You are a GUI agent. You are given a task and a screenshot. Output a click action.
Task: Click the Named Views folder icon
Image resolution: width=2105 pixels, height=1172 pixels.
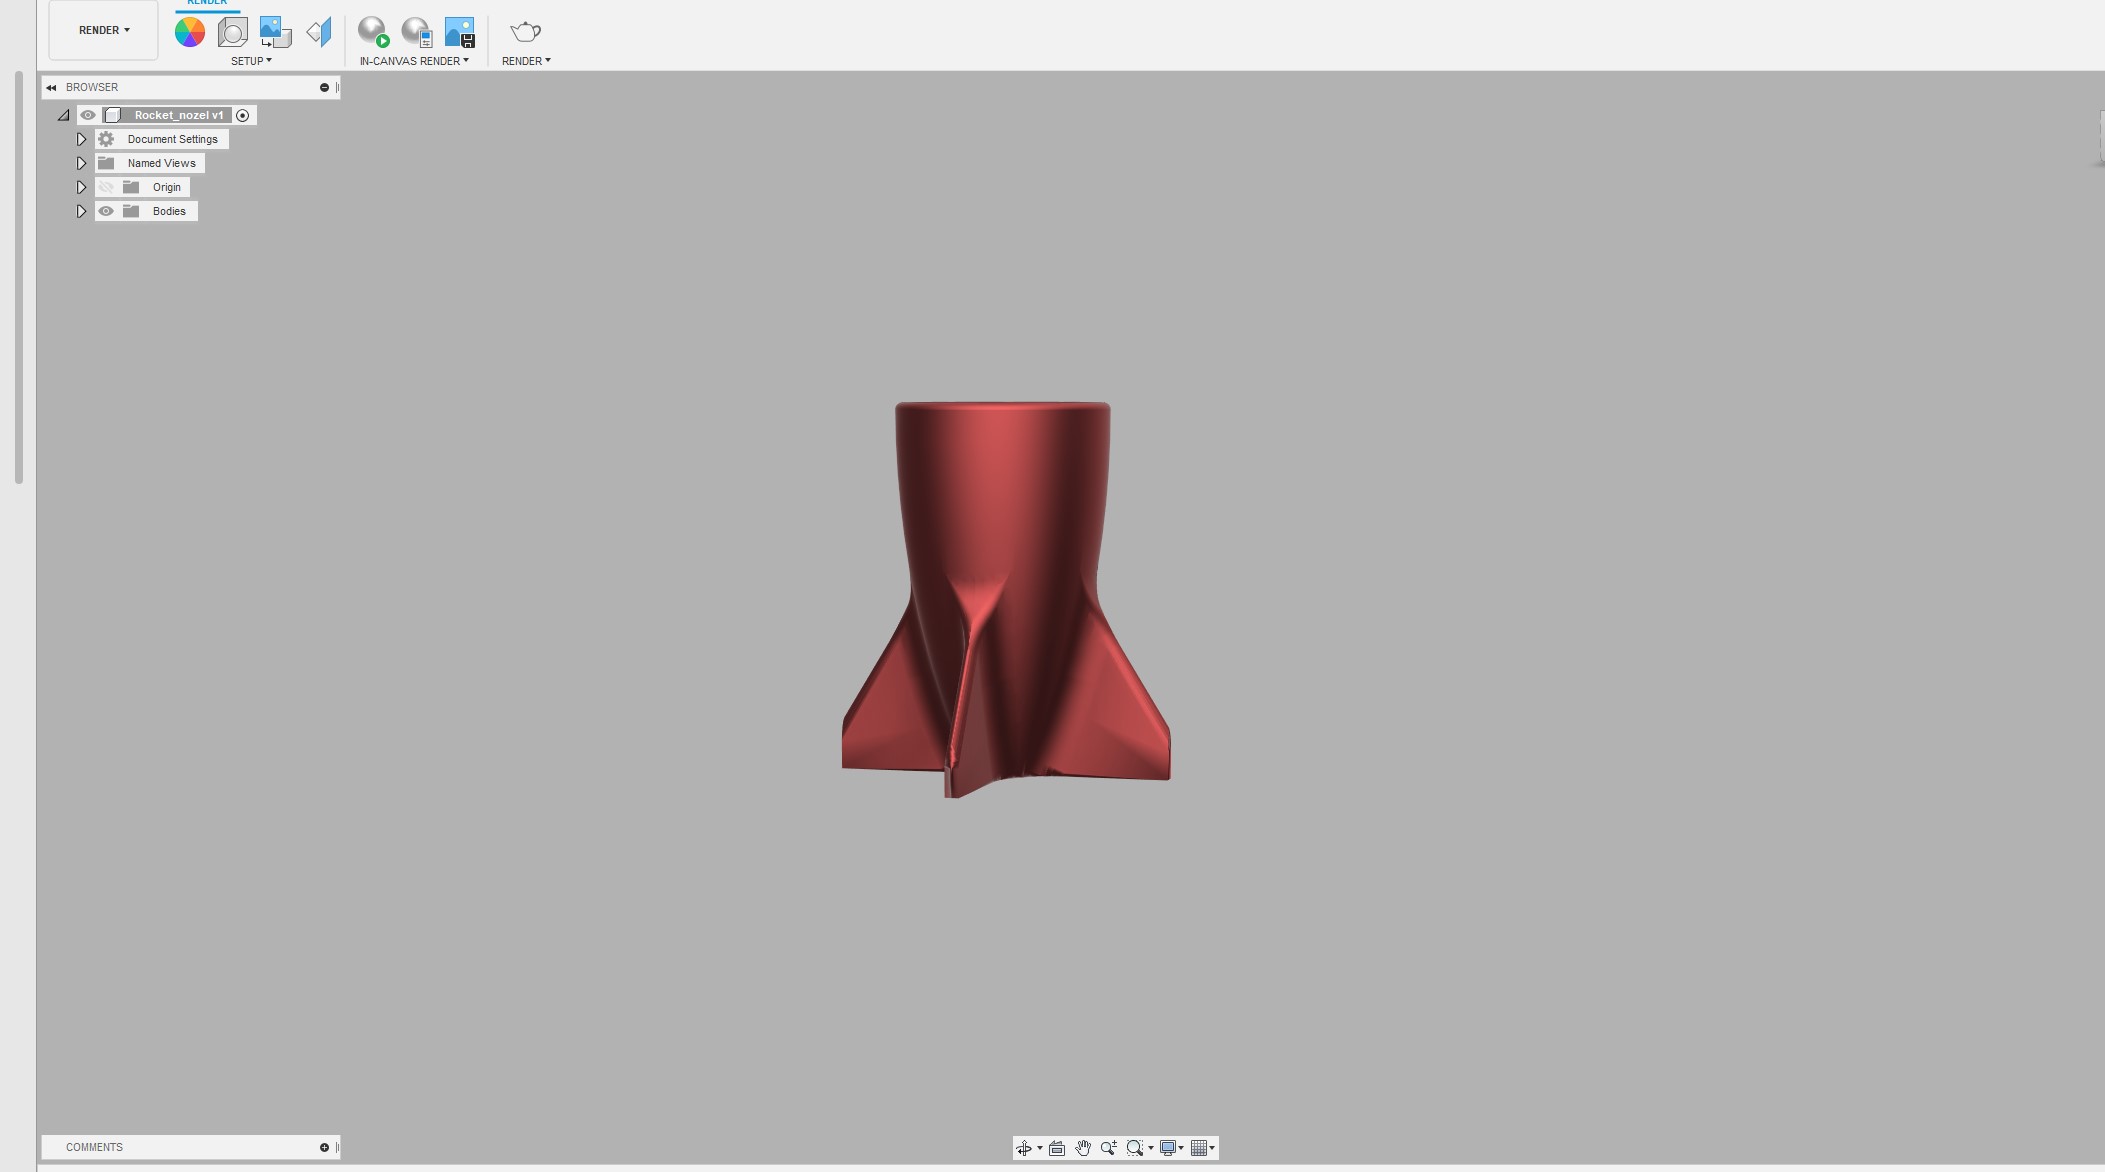coord(106,163)
